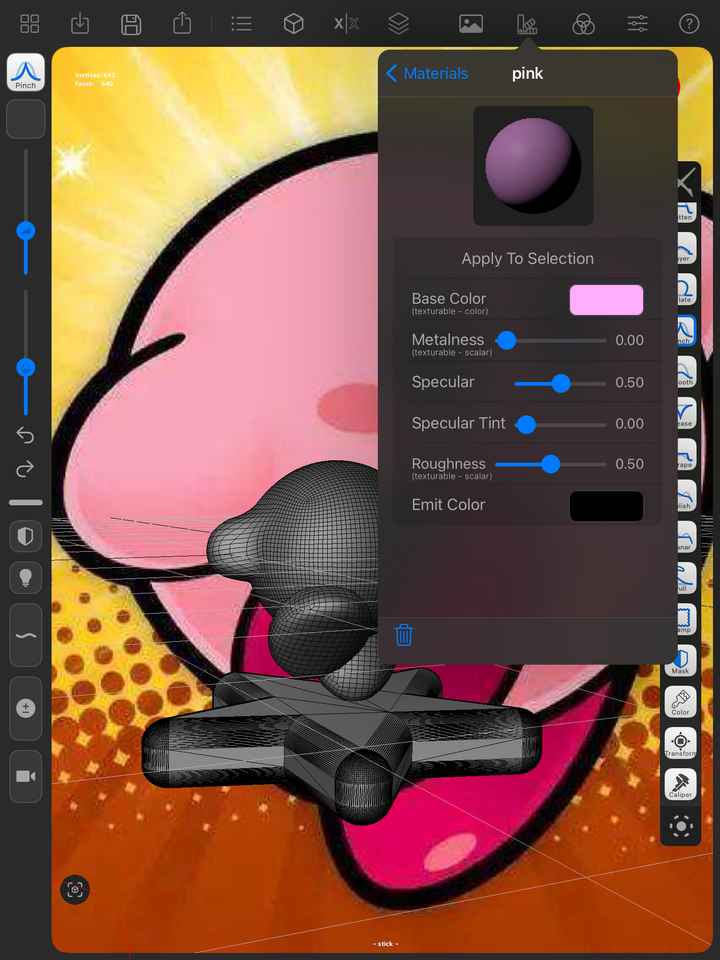The image size is (720, 960).
Task: Click the Roughness slider handle
Action: point(550,464)
